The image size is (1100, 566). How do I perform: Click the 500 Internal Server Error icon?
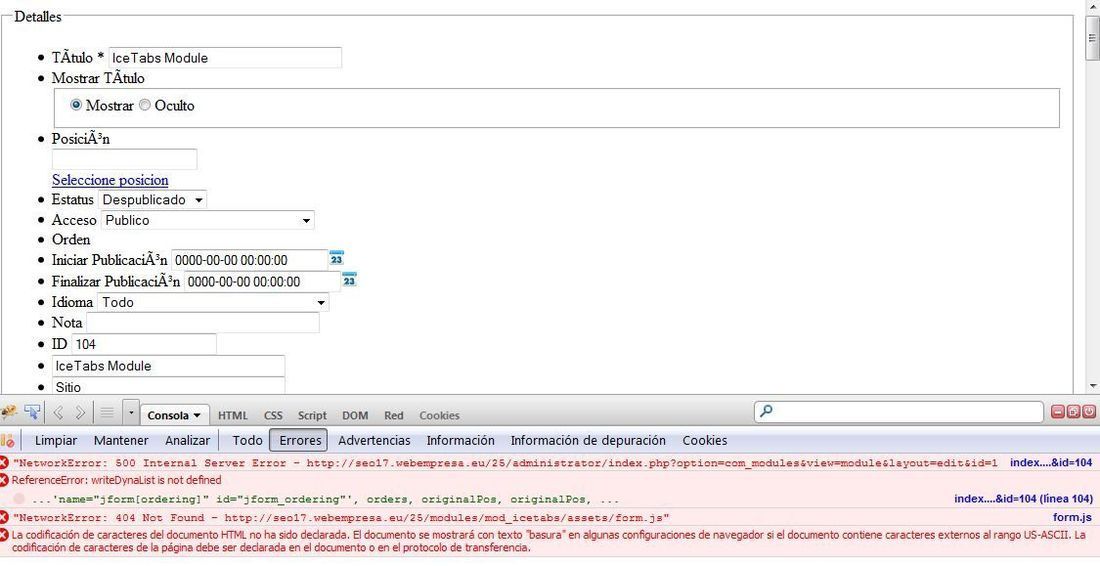pyautogui.click(x=4, y=463)
